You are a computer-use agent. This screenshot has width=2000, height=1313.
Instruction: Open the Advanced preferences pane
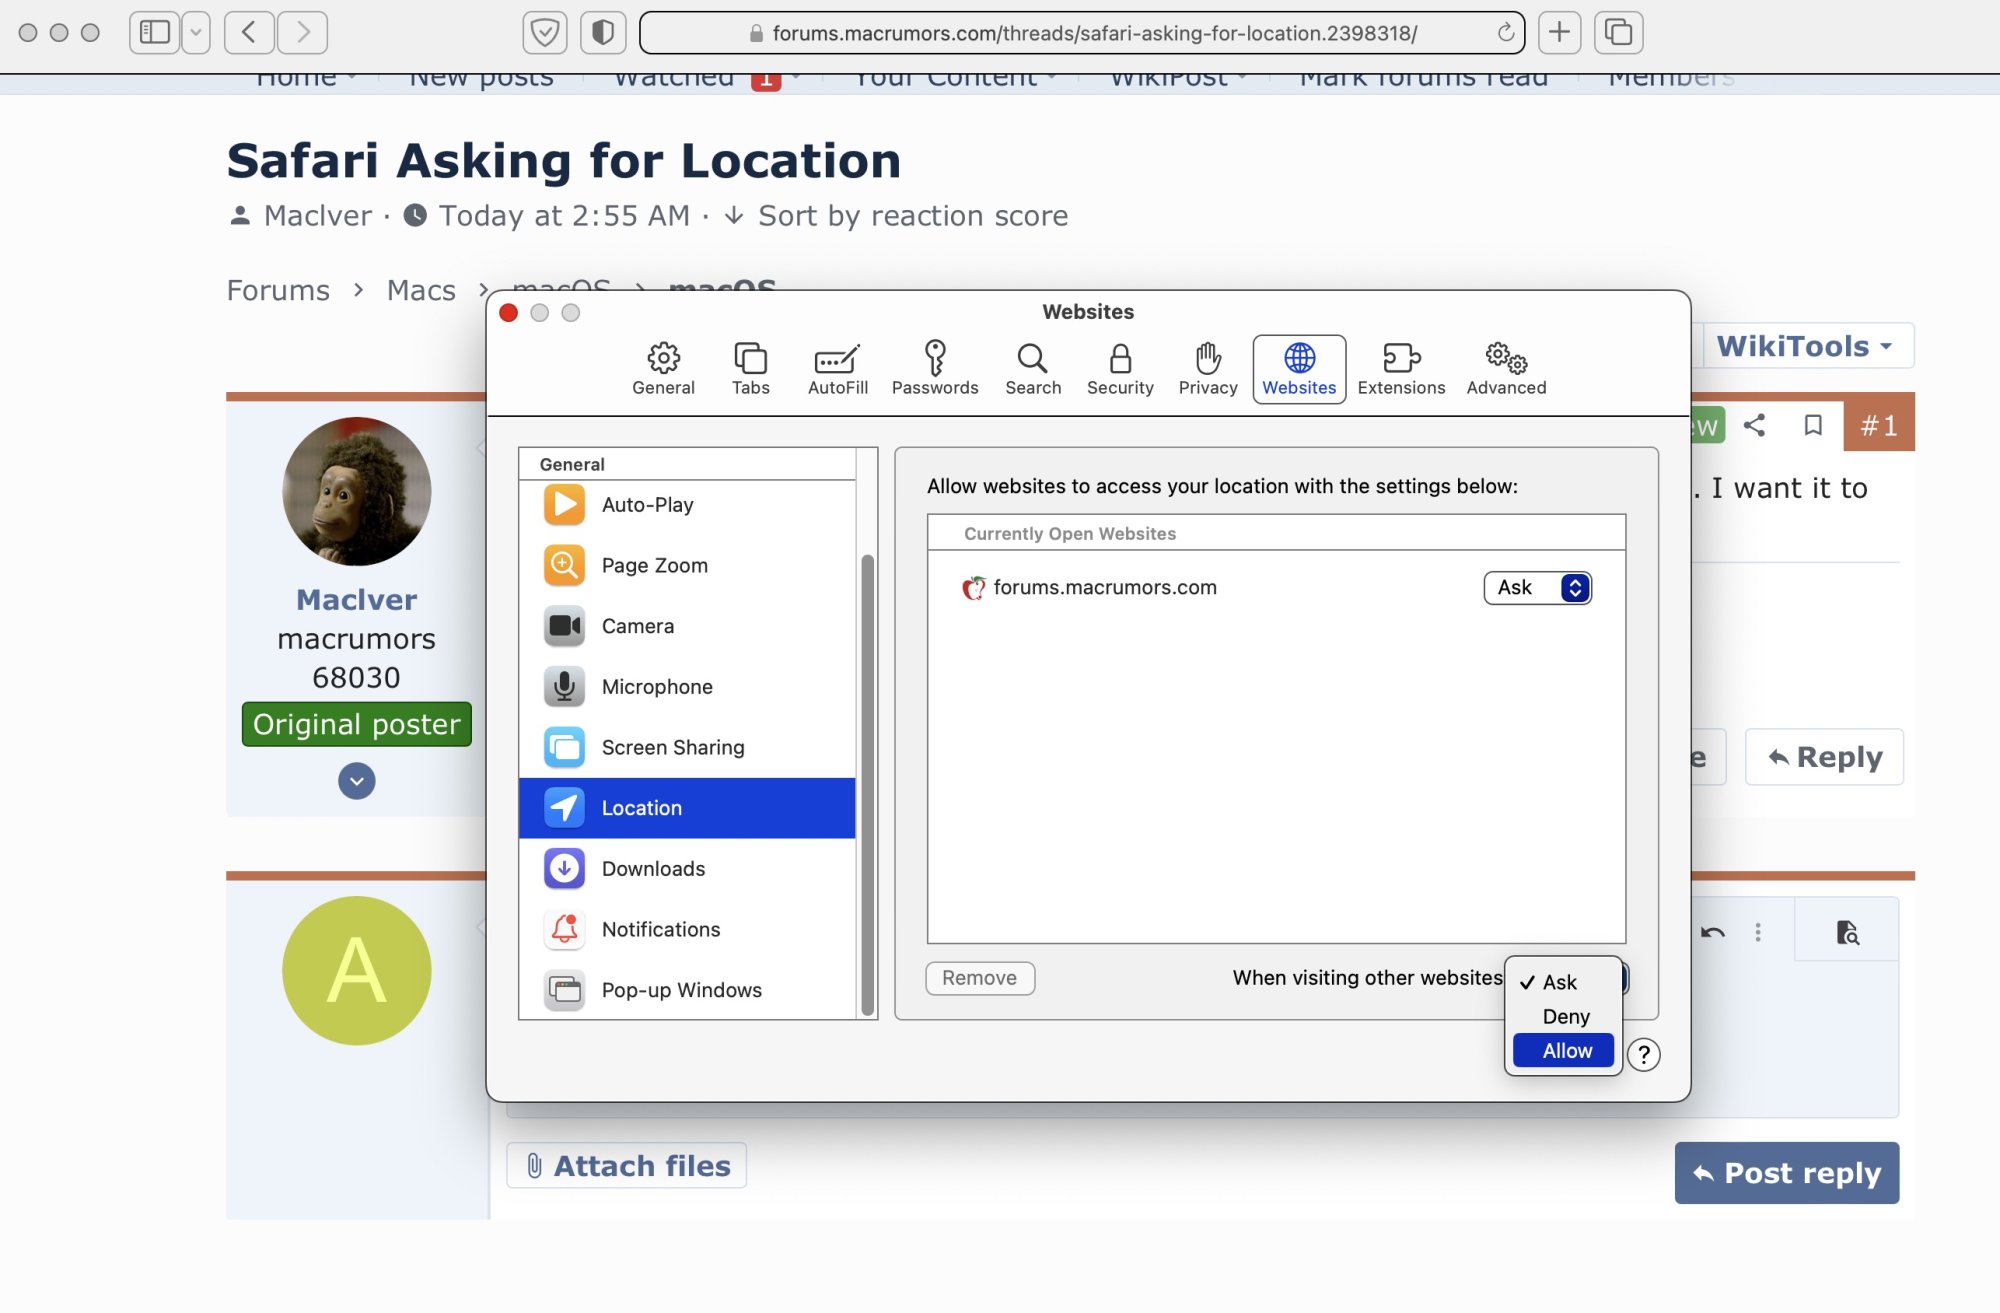(x=1505, y=368)
